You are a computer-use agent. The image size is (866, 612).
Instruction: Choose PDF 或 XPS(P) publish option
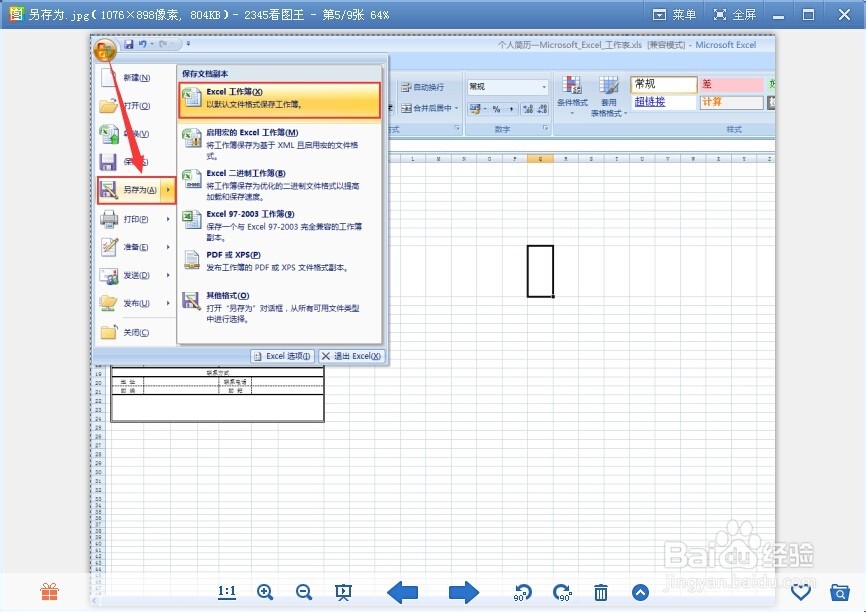point(279,261)
